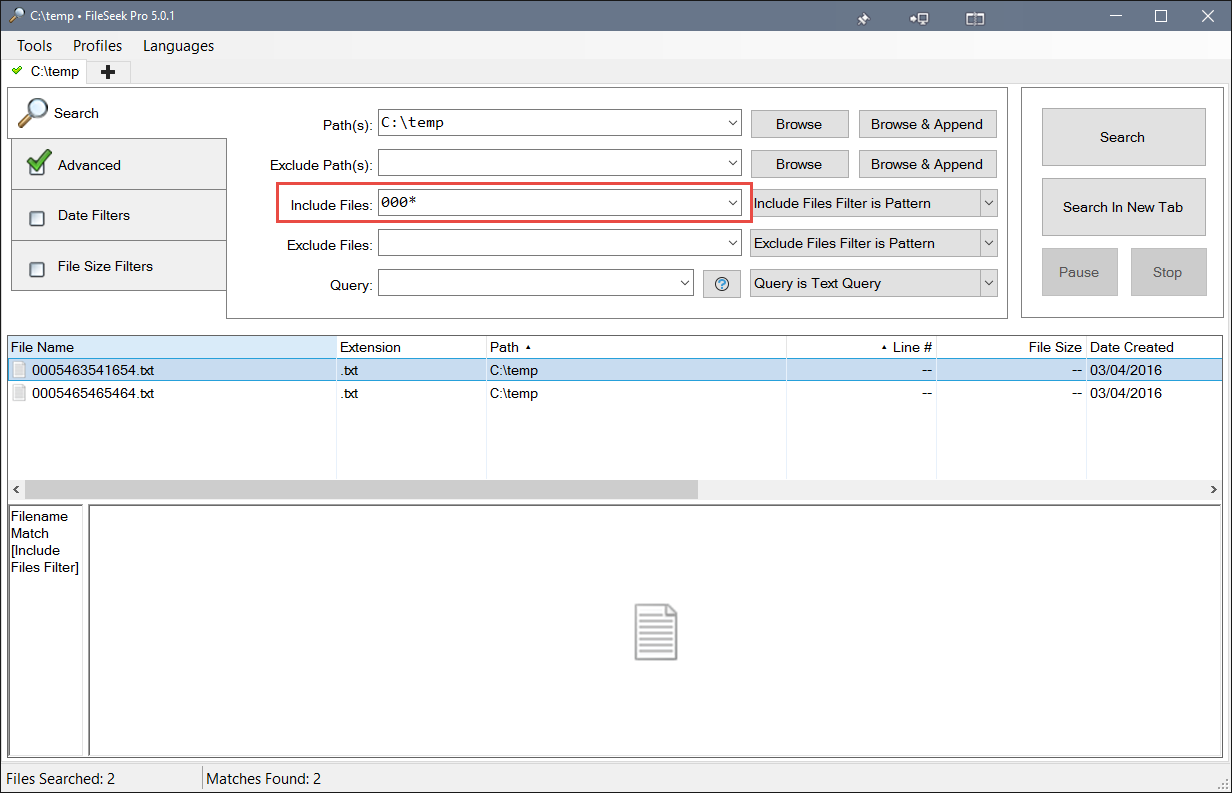Enable the File Size Filters checkbox
Screen dimensions: 1232x793
click(37, 269)
